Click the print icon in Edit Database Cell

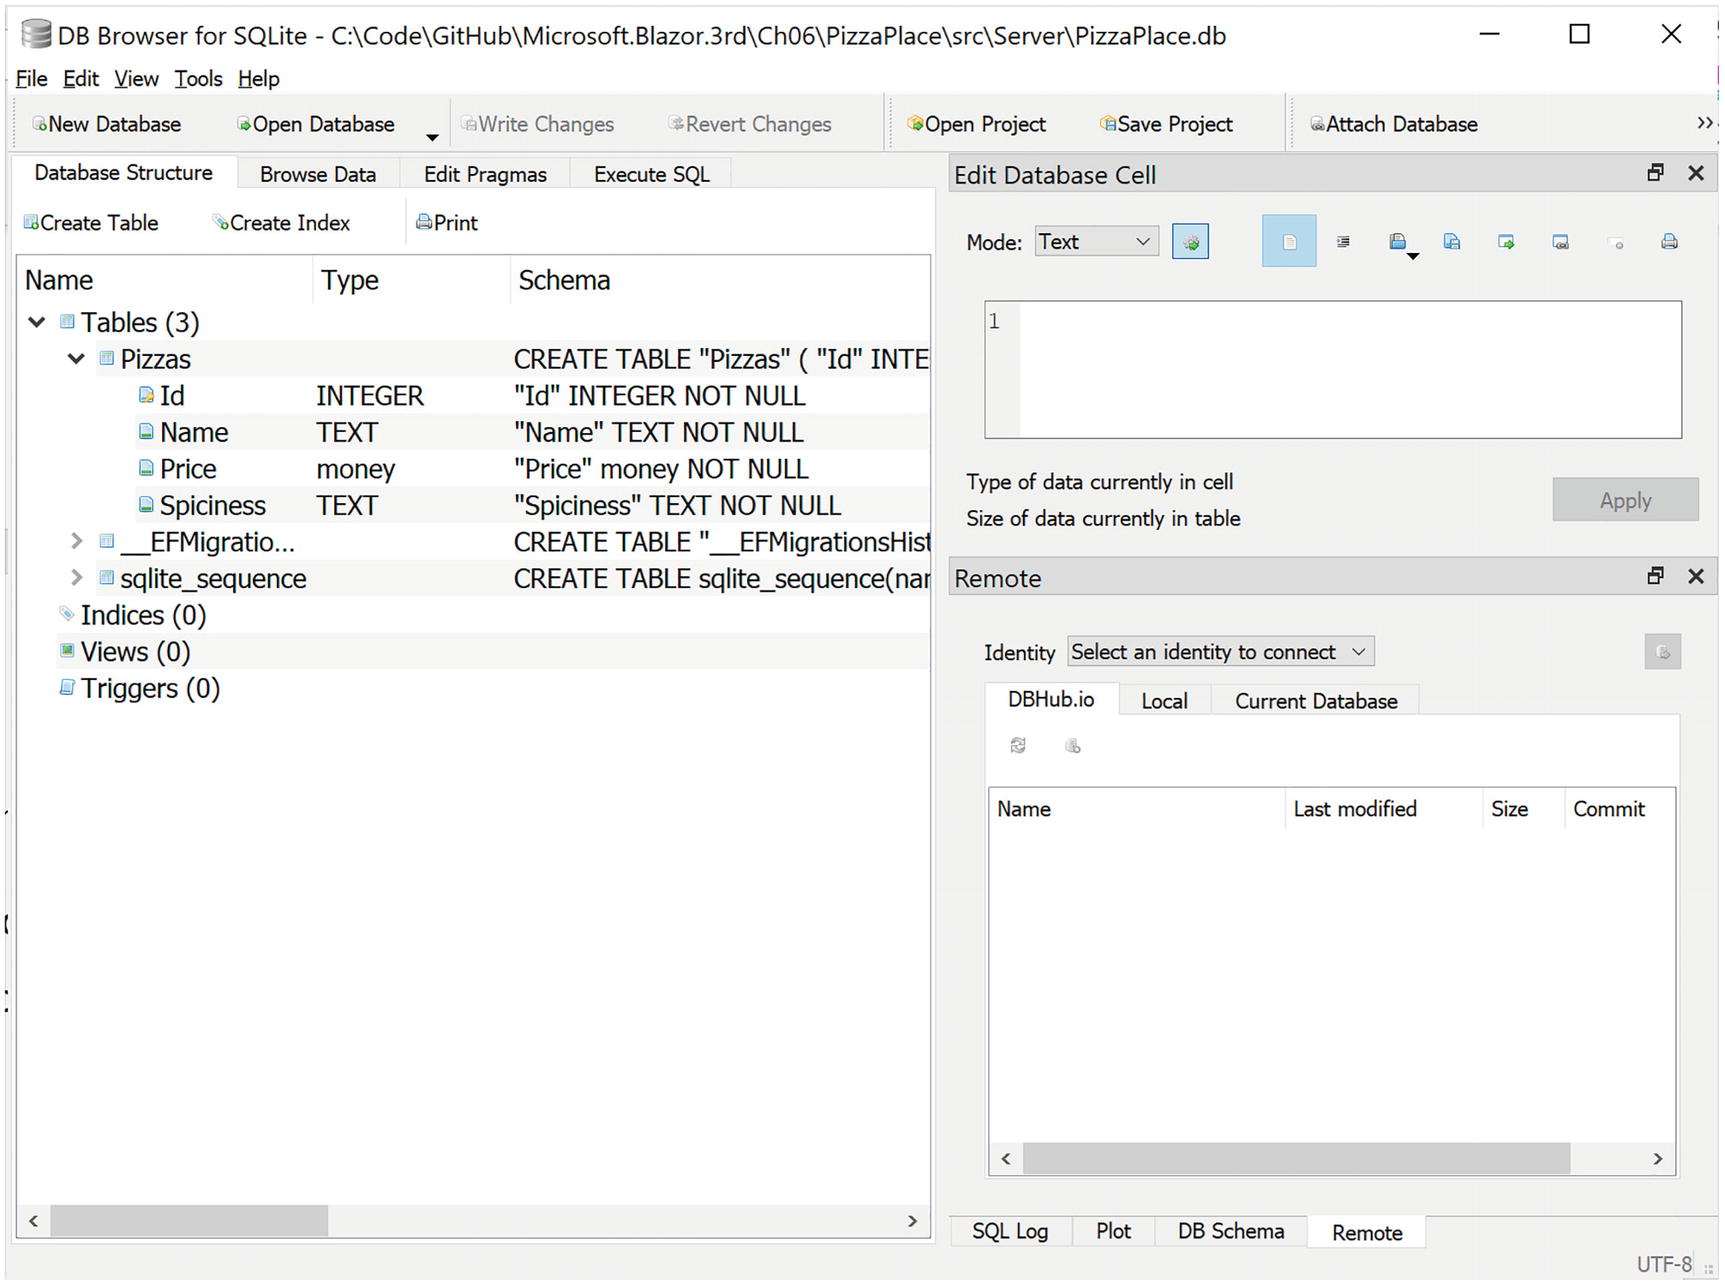[1668, 242]
